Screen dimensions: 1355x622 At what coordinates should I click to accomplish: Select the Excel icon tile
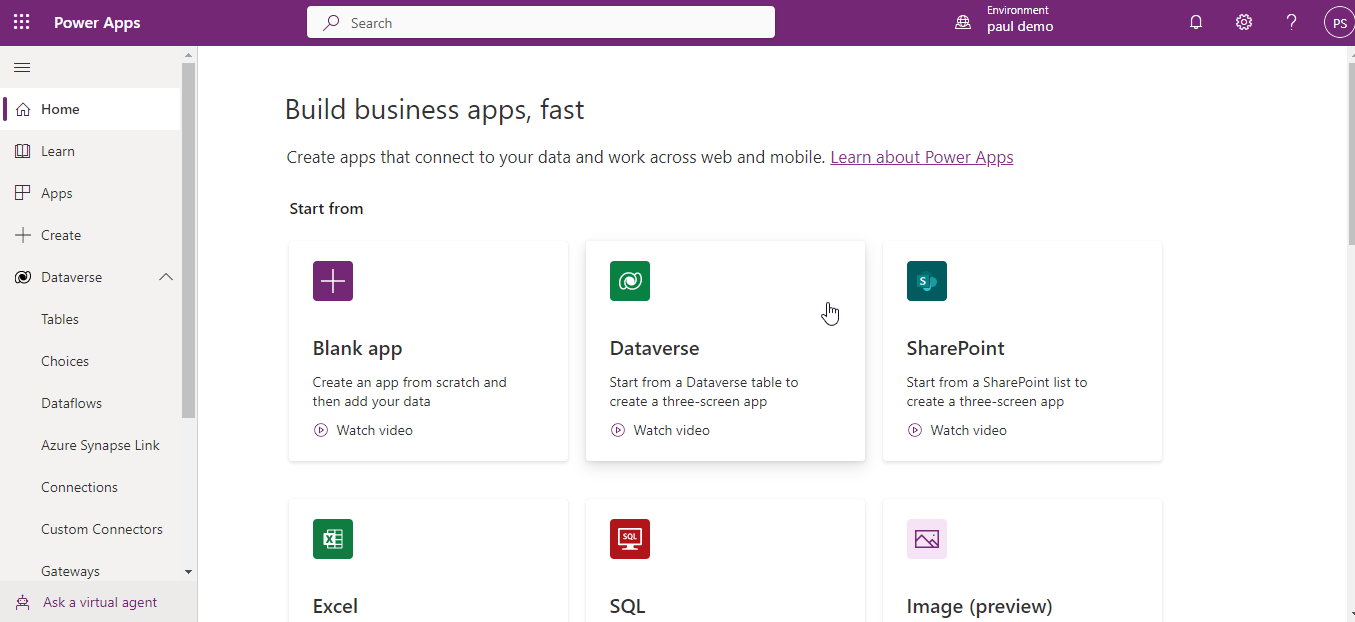coord(332,539)
